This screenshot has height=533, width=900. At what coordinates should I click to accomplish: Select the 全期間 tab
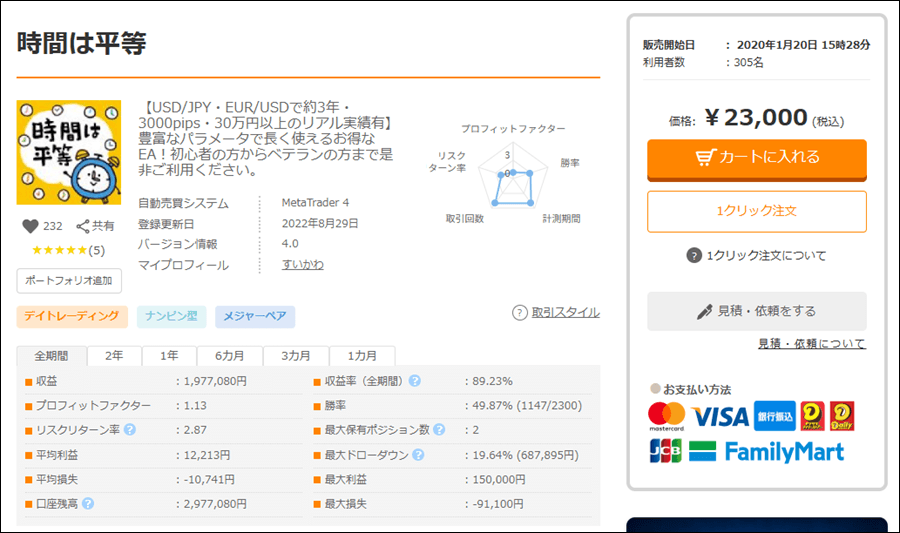point(52,356)
